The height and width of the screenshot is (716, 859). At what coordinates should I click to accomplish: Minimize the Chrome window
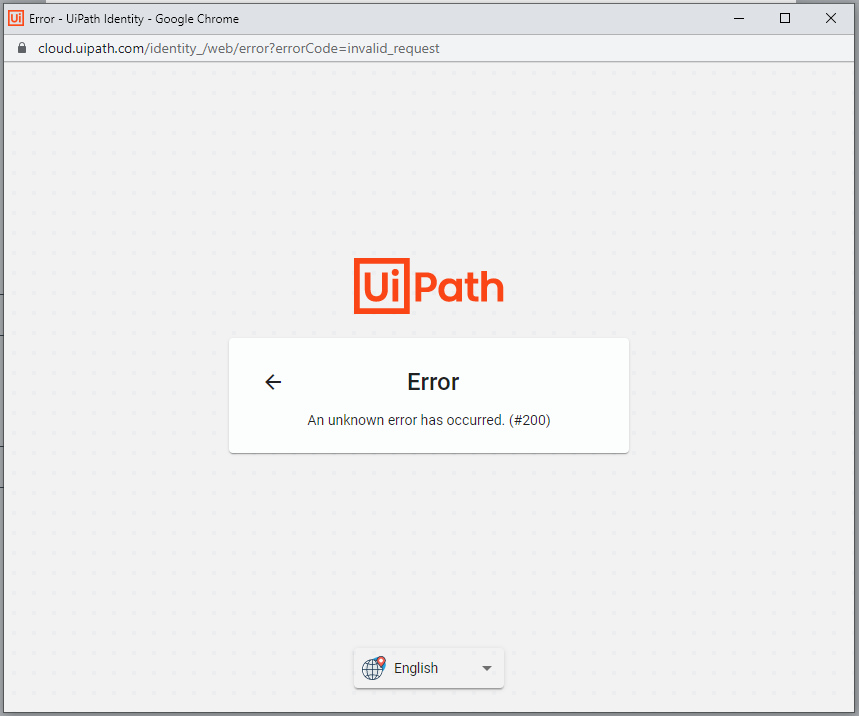coord(738,18)
